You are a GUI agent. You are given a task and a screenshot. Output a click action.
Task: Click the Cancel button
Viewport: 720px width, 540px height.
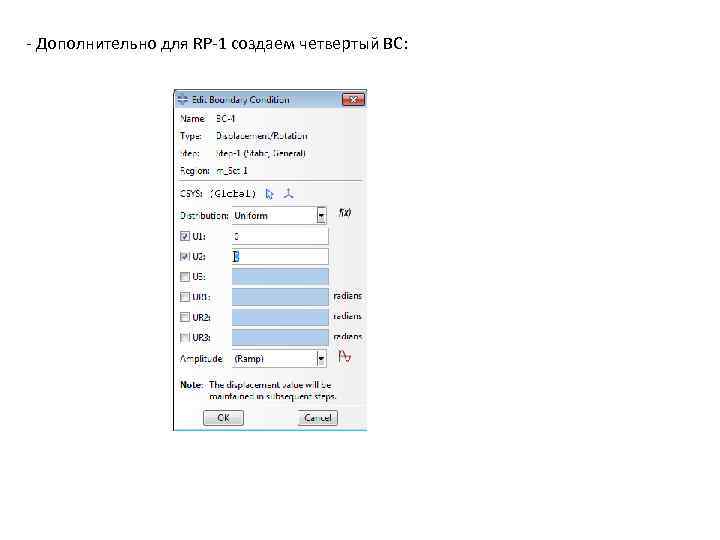pos(318,418)
